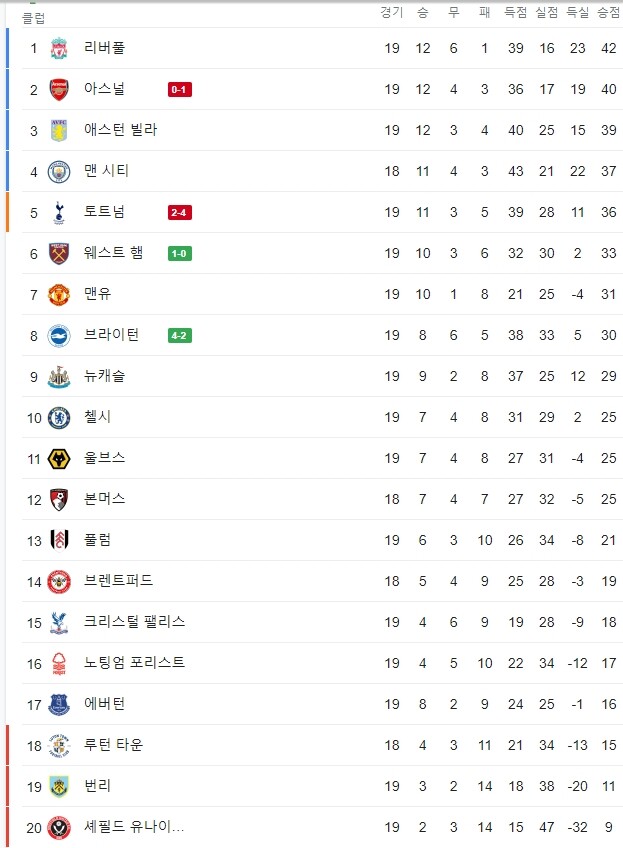This screenshot has width=623, height=848.
Task: Click the Chelsea club crest
Action: (x=59, y=418)
